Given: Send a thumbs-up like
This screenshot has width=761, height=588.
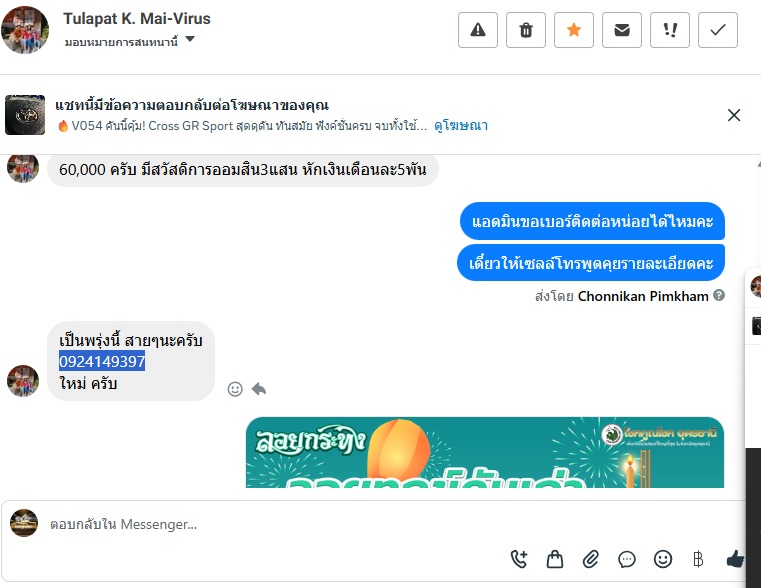Looking at the screenshot, I should point(735,559).
